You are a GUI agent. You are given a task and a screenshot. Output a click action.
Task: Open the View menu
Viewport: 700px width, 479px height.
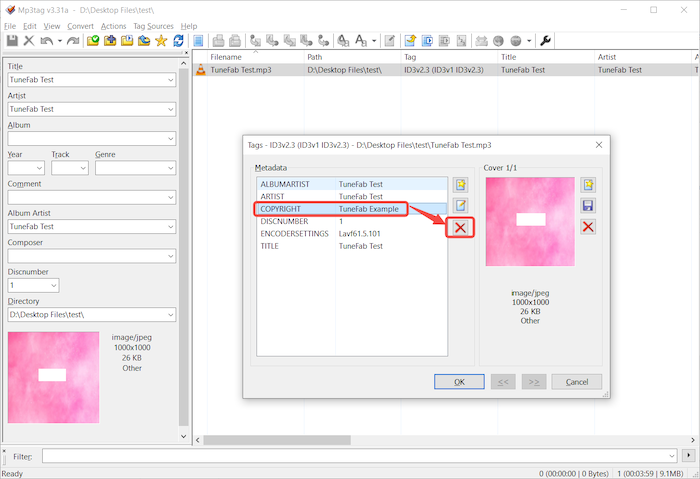click(x=52, y=26)
